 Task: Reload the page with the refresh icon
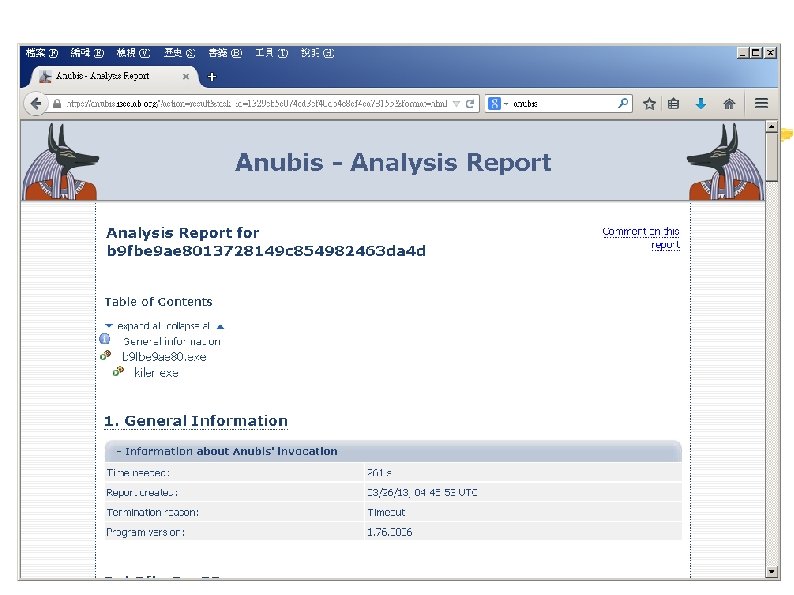[470, 104]
